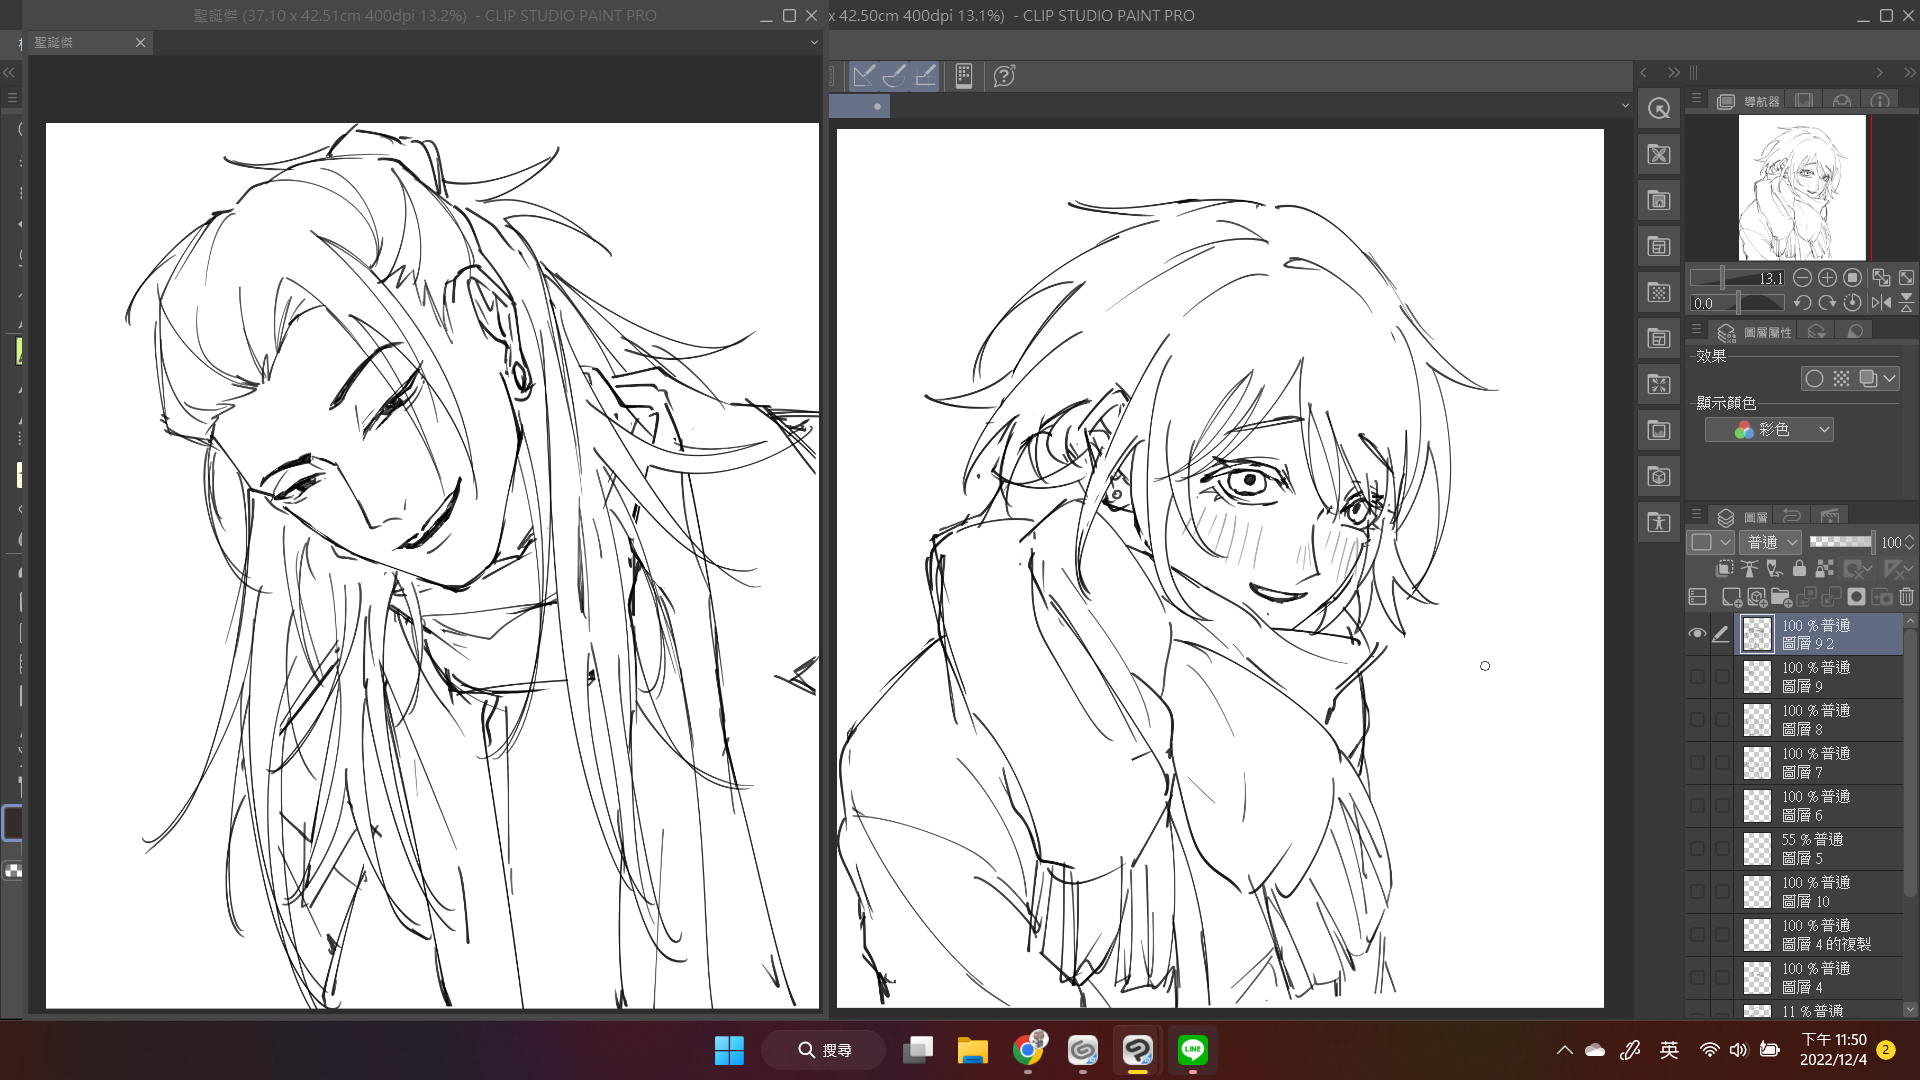The image size is (1920, 1080).
Task: Open the History tab beside Layer
Action: [x=1792, y=517]
